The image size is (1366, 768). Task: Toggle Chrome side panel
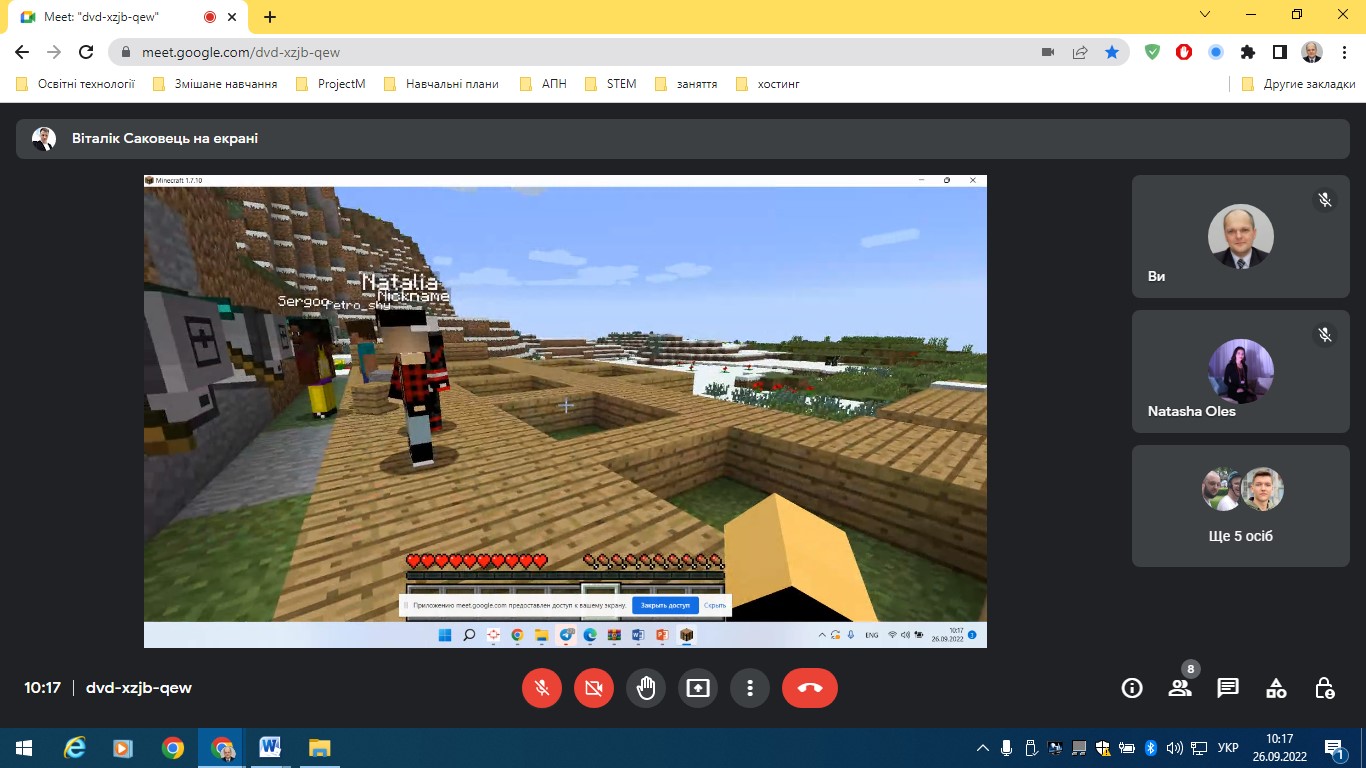pos(1279,52)
